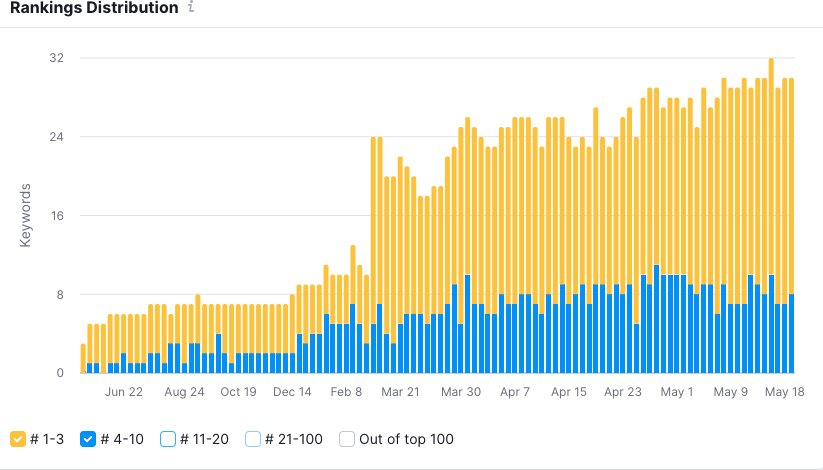Select the Out of top 100 label
The width and height of the screenshot is (823, 470).
click(406, 439)
